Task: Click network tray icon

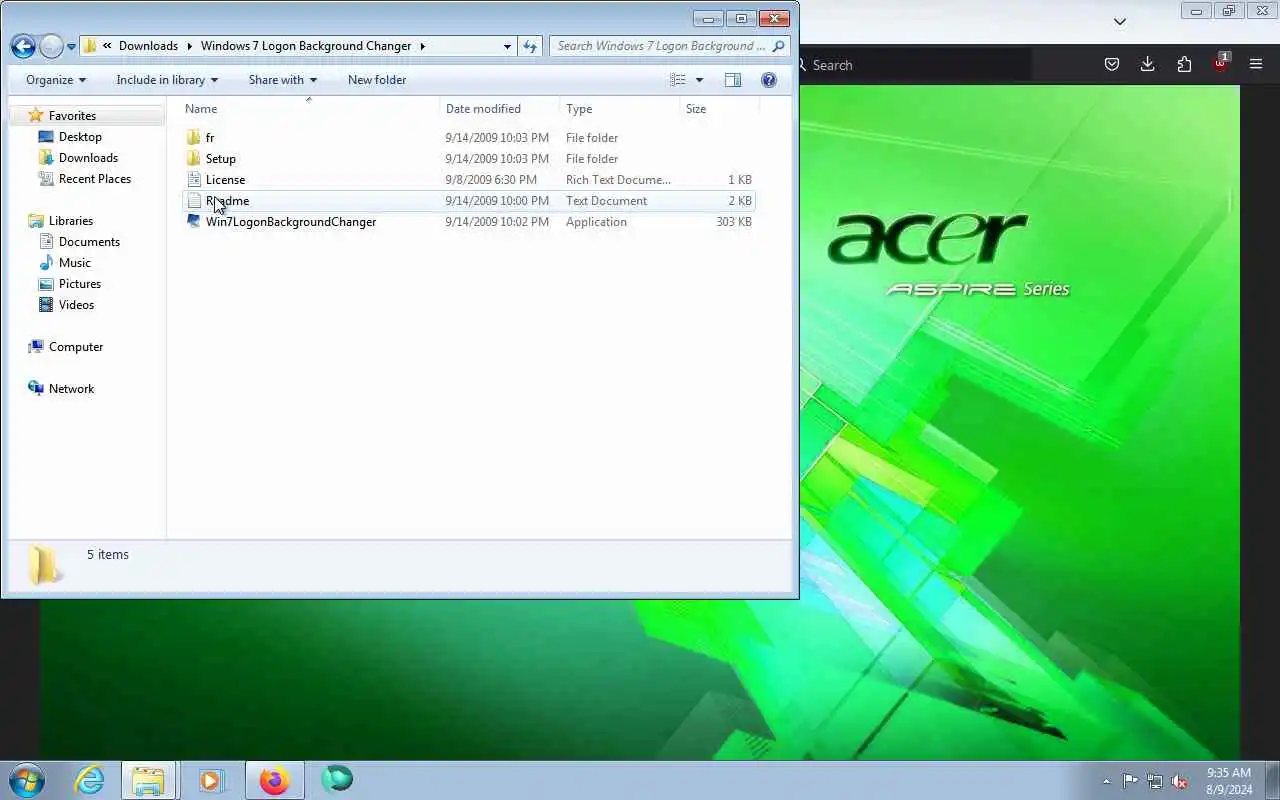Action: coord(1155,781)
